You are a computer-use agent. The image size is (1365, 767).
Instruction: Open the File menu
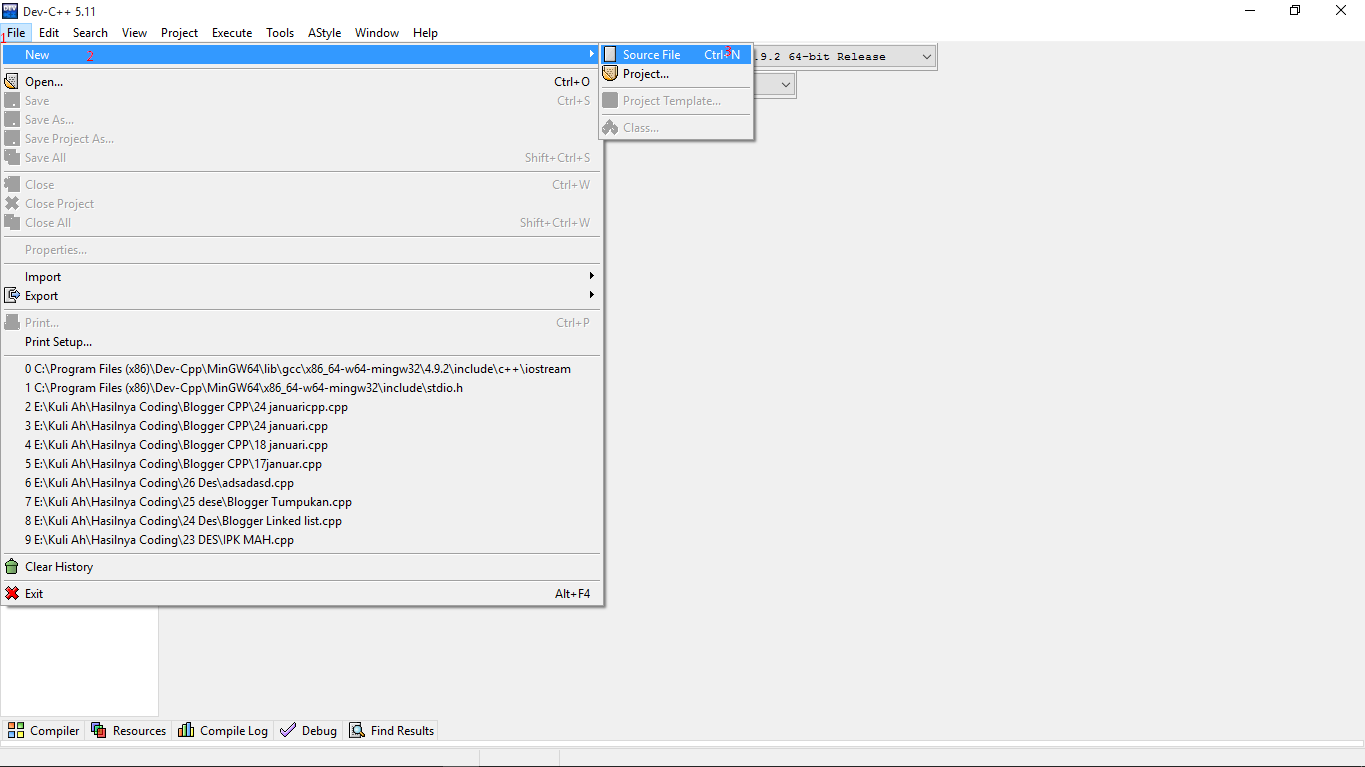pyautogui.click(x=16, y=32)
